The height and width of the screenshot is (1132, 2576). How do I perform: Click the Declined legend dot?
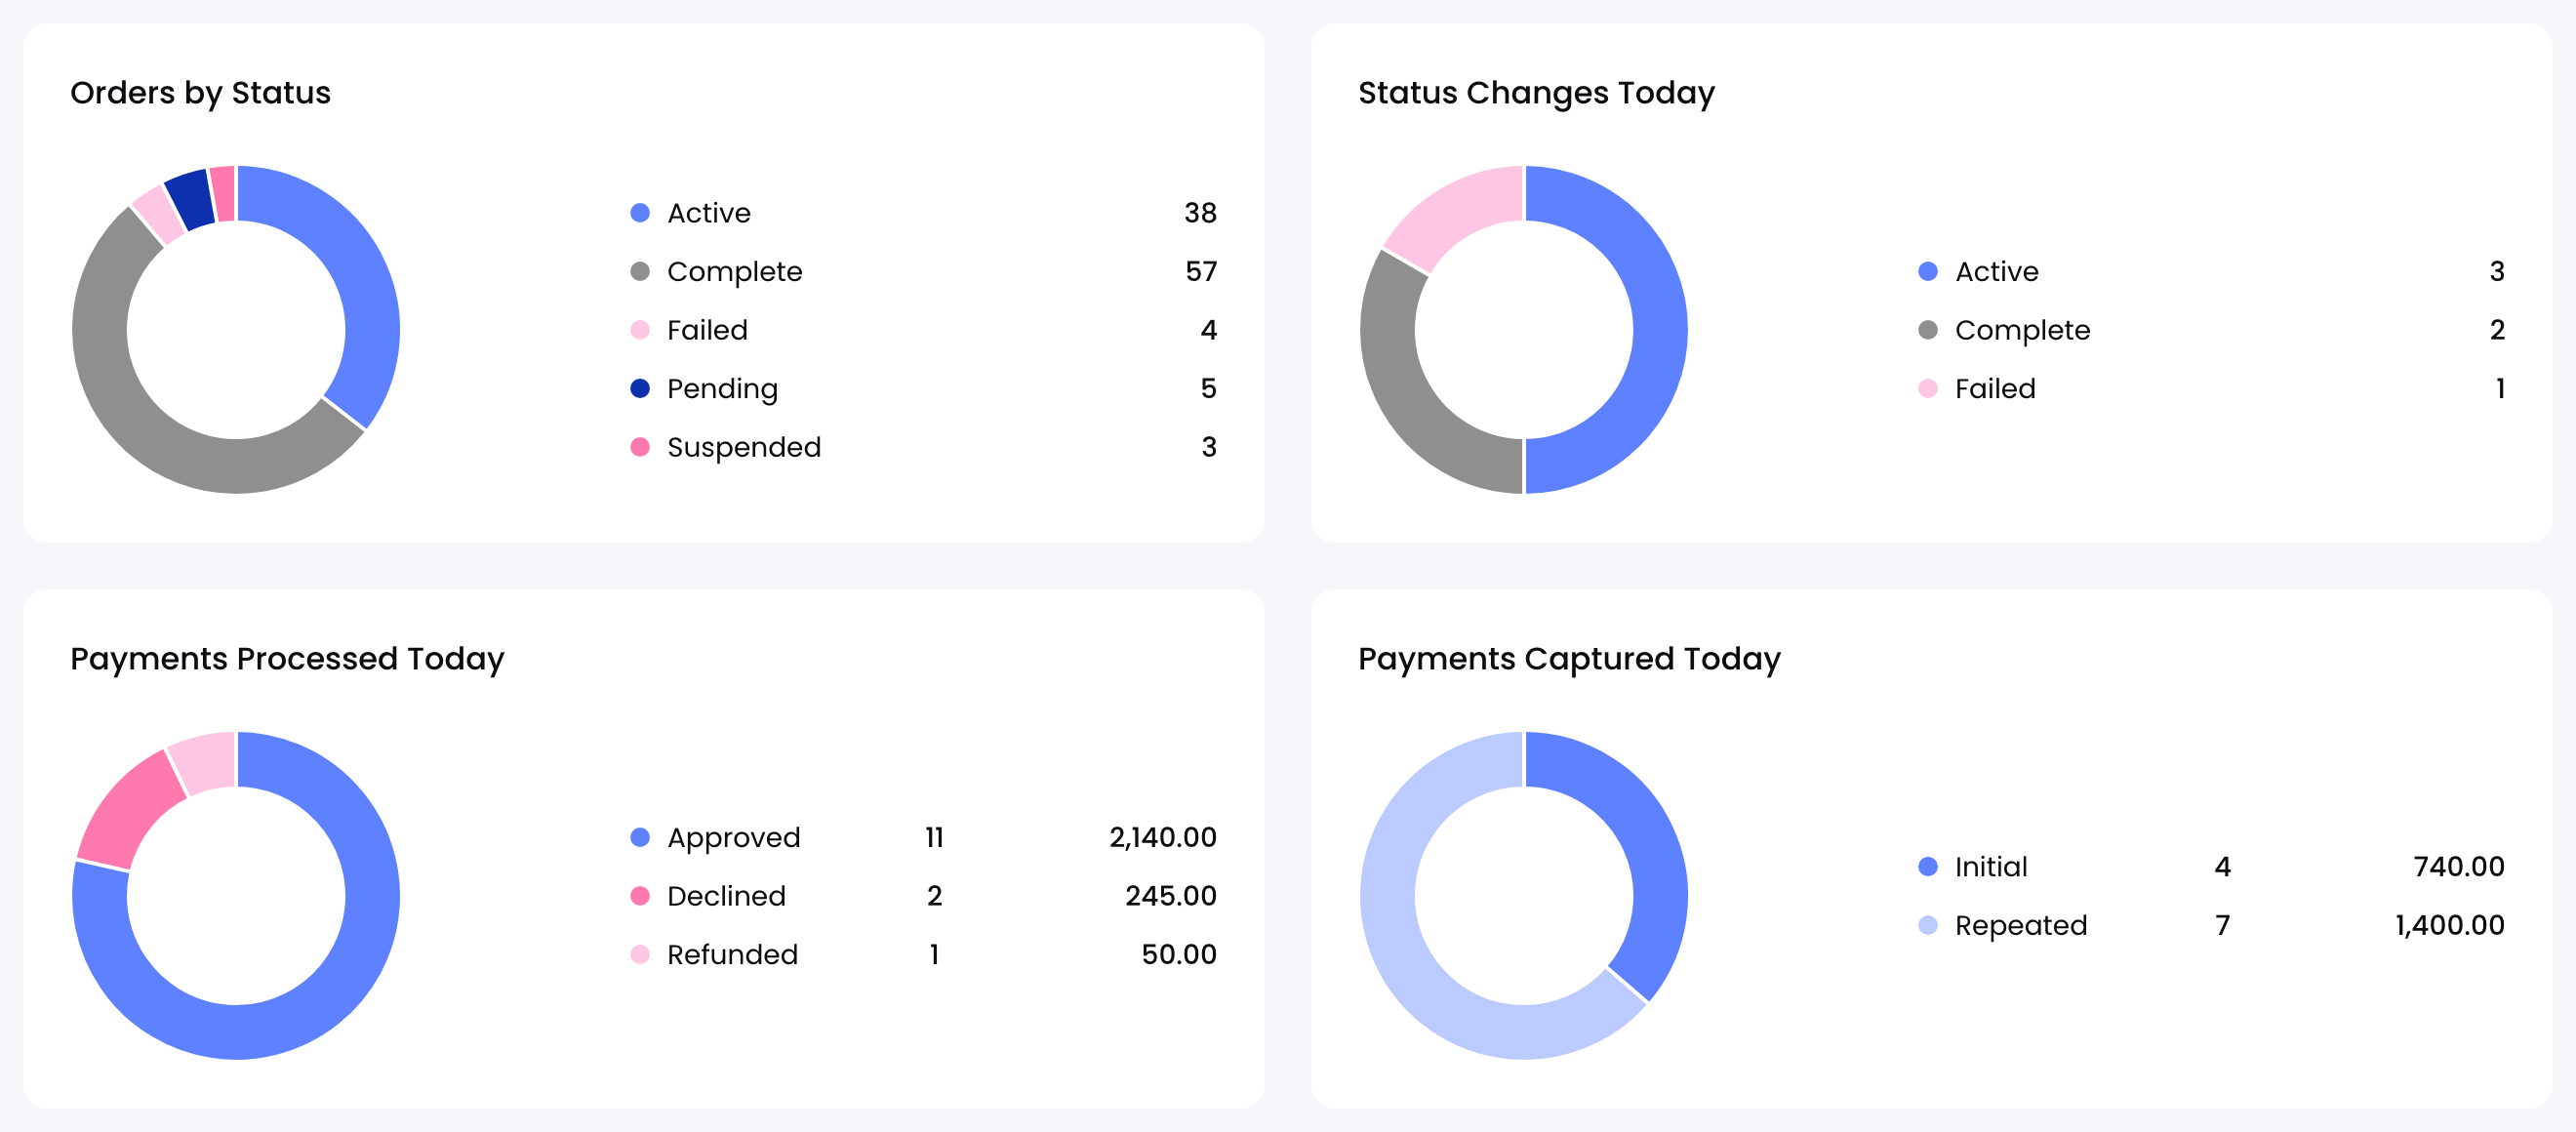[x=640, y=896]
